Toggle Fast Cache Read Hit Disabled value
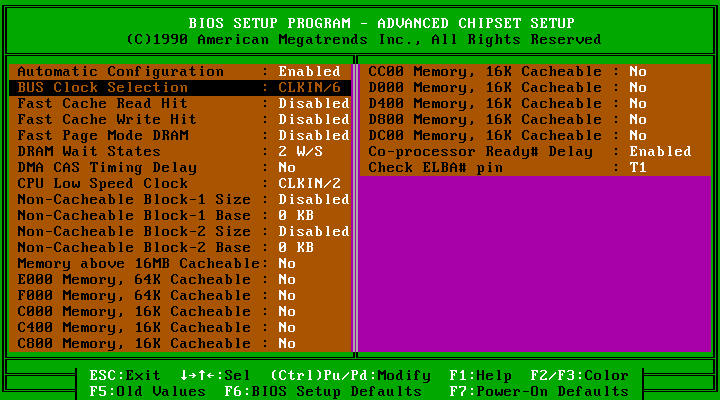 click(313, 104)
